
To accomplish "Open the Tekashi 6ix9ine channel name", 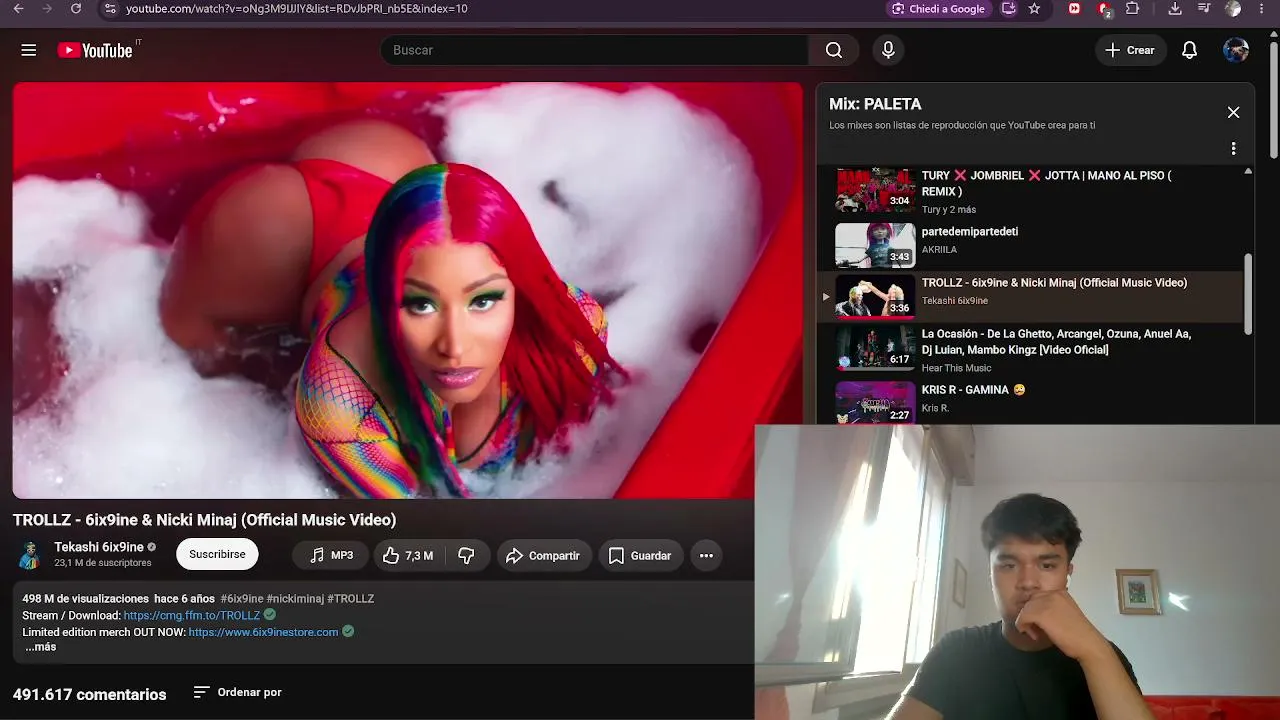I will tap(99, 547).
